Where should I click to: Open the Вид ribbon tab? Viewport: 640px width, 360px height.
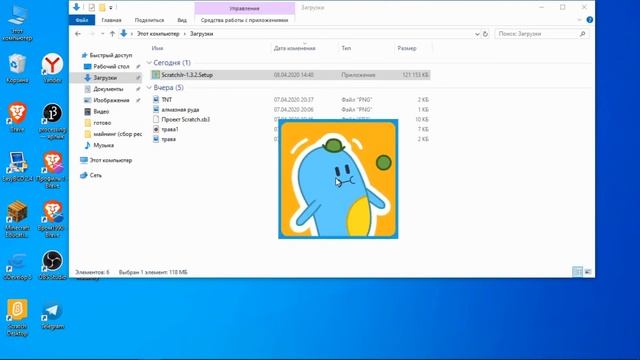point(182,20)
